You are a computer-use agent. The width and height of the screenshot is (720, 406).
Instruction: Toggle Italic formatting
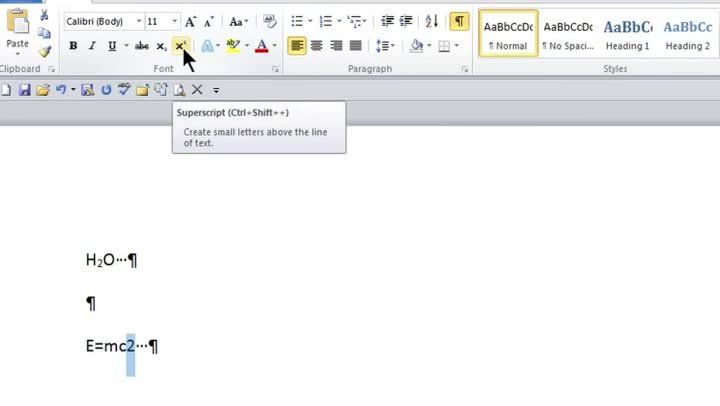coord(92,46)
